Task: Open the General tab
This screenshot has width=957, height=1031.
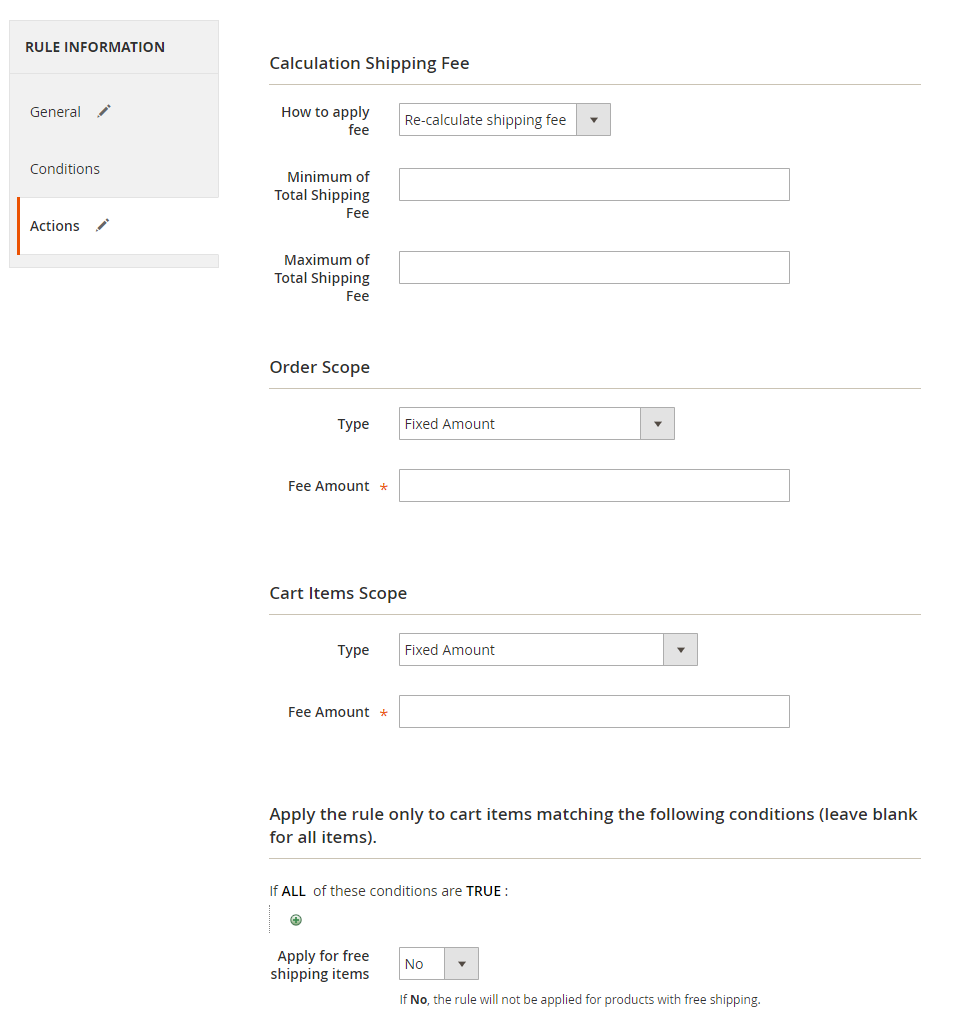Action: (55, 112)
